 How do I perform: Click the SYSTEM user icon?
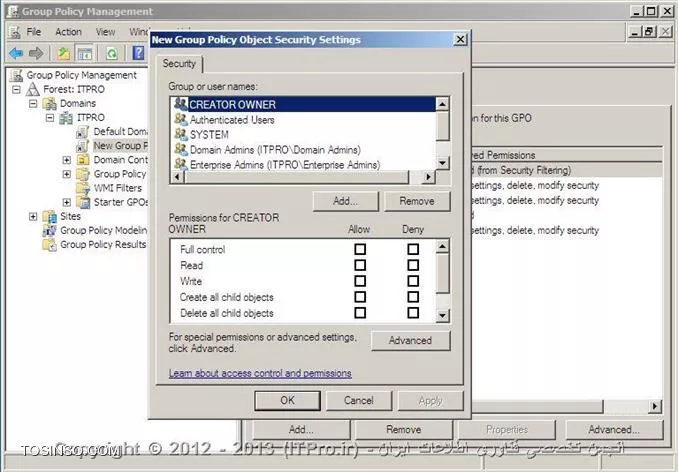[x=181, y=134]
